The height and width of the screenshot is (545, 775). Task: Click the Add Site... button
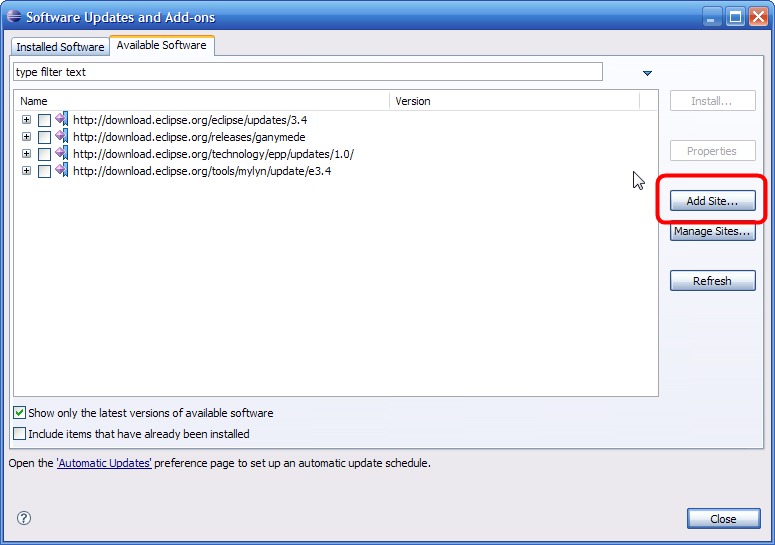(x=712, y=201)
